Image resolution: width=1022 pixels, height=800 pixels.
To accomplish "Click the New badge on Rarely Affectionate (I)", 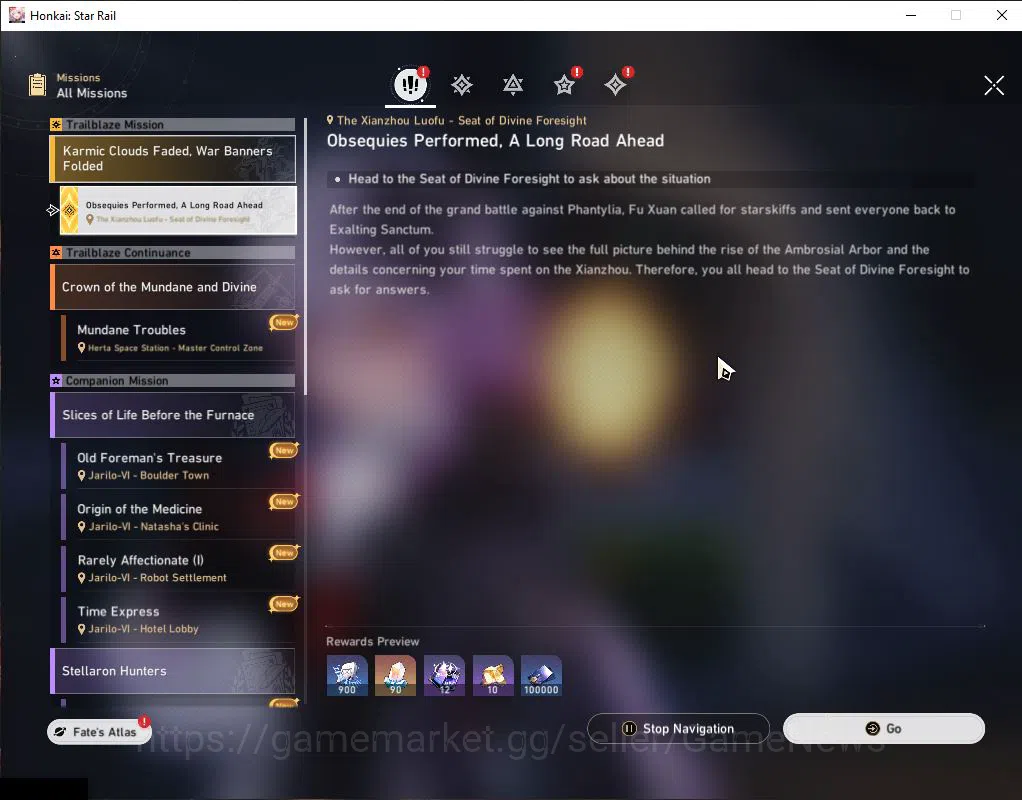I will pos(284,552).
